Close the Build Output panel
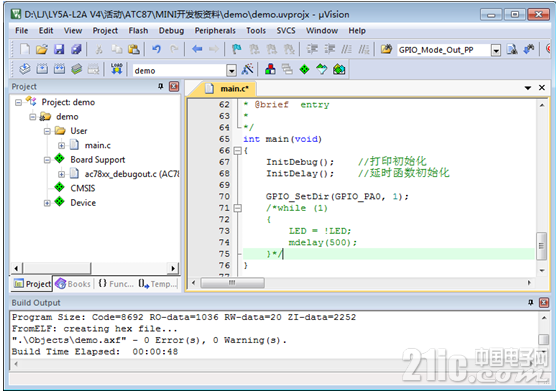This screenshot has width=556, height=391. pyautogui.click(x=544, y=302)
